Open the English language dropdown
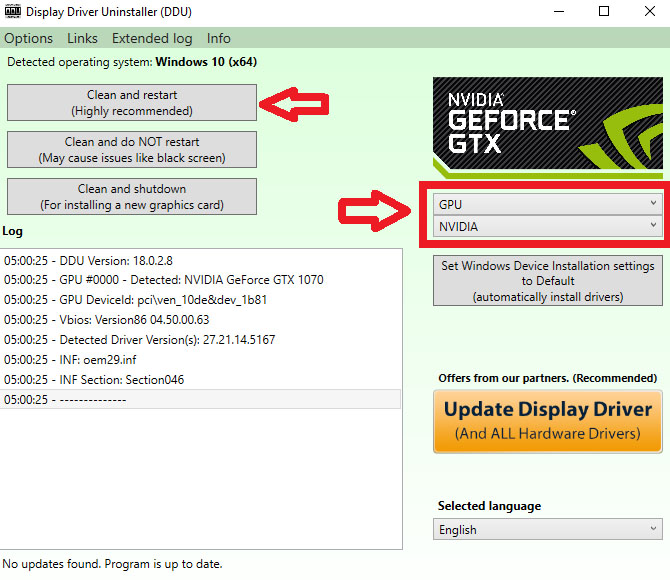This screenshot has height=580, width=670. [x=547, y=529]
